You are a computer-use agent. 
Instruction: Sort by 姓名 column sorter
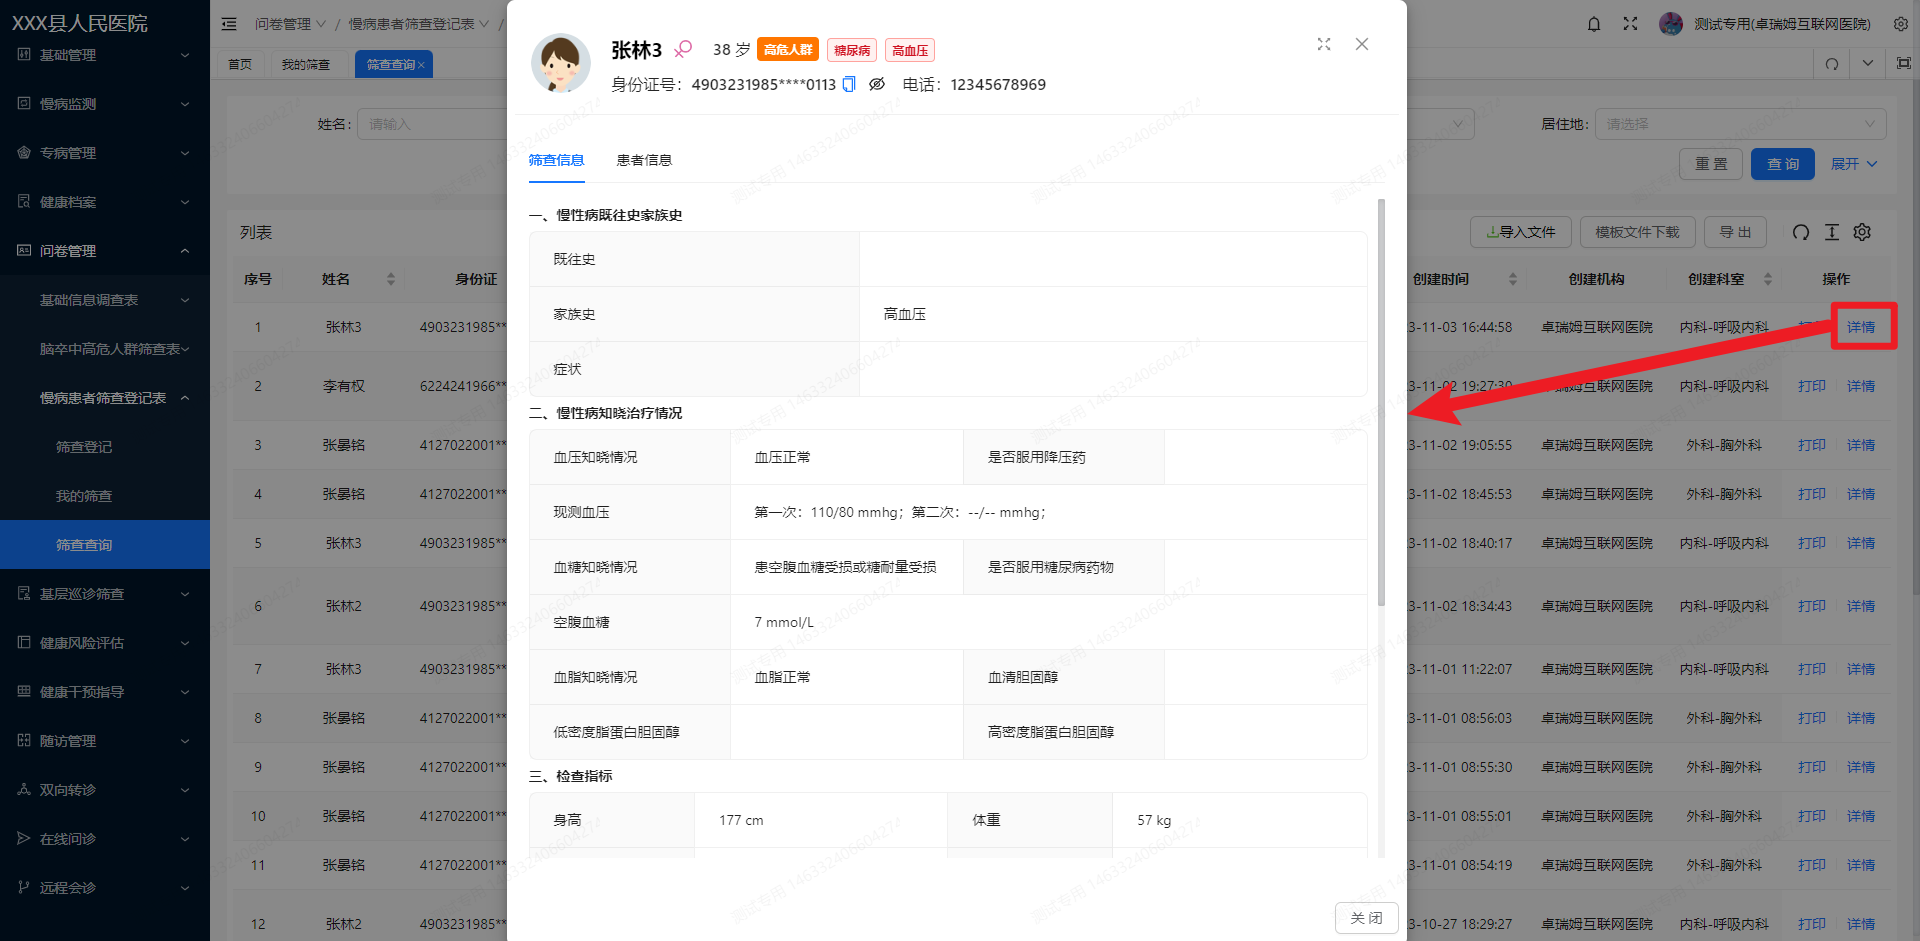click(x=391, y=279)
